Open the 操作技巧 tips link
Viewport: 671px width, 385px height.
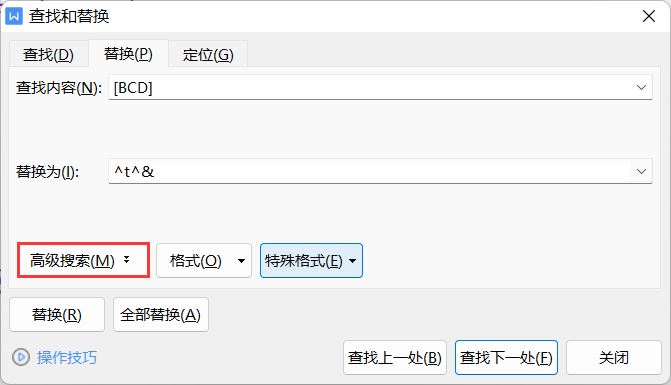(x=67, y=357)
